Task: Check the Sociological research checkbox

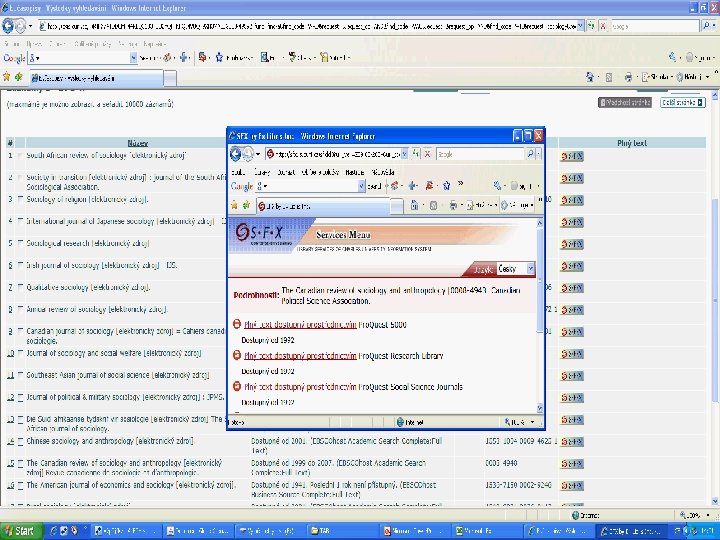Action: tap(20, 243)
